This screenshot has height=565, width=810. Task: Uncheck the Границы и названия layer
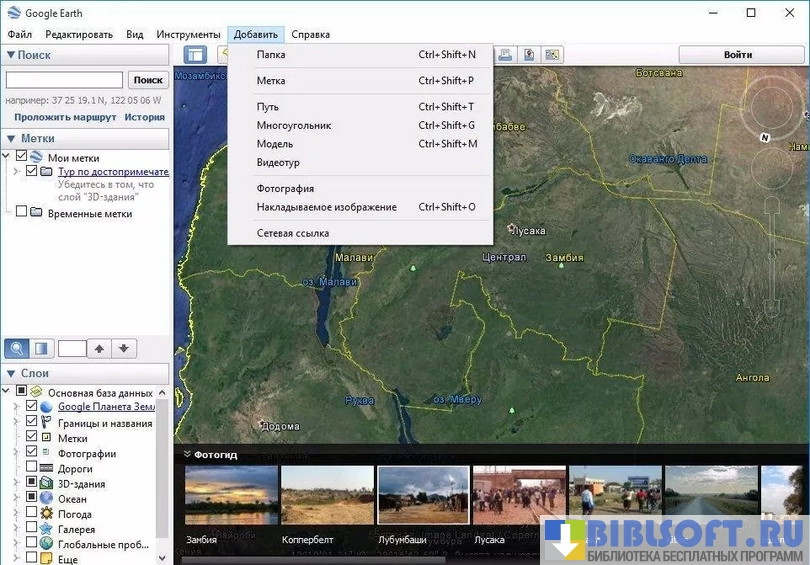(32, 423)
